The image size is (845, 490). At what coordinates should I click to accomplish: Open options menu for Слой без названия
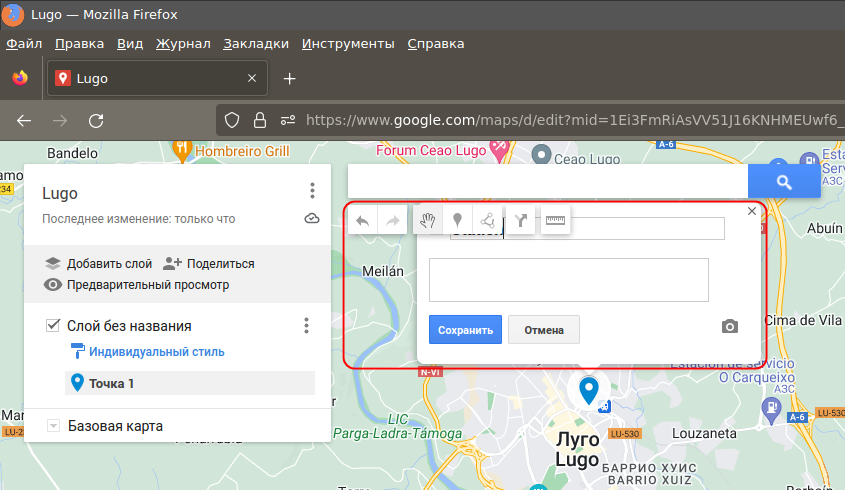click(306, 326)
